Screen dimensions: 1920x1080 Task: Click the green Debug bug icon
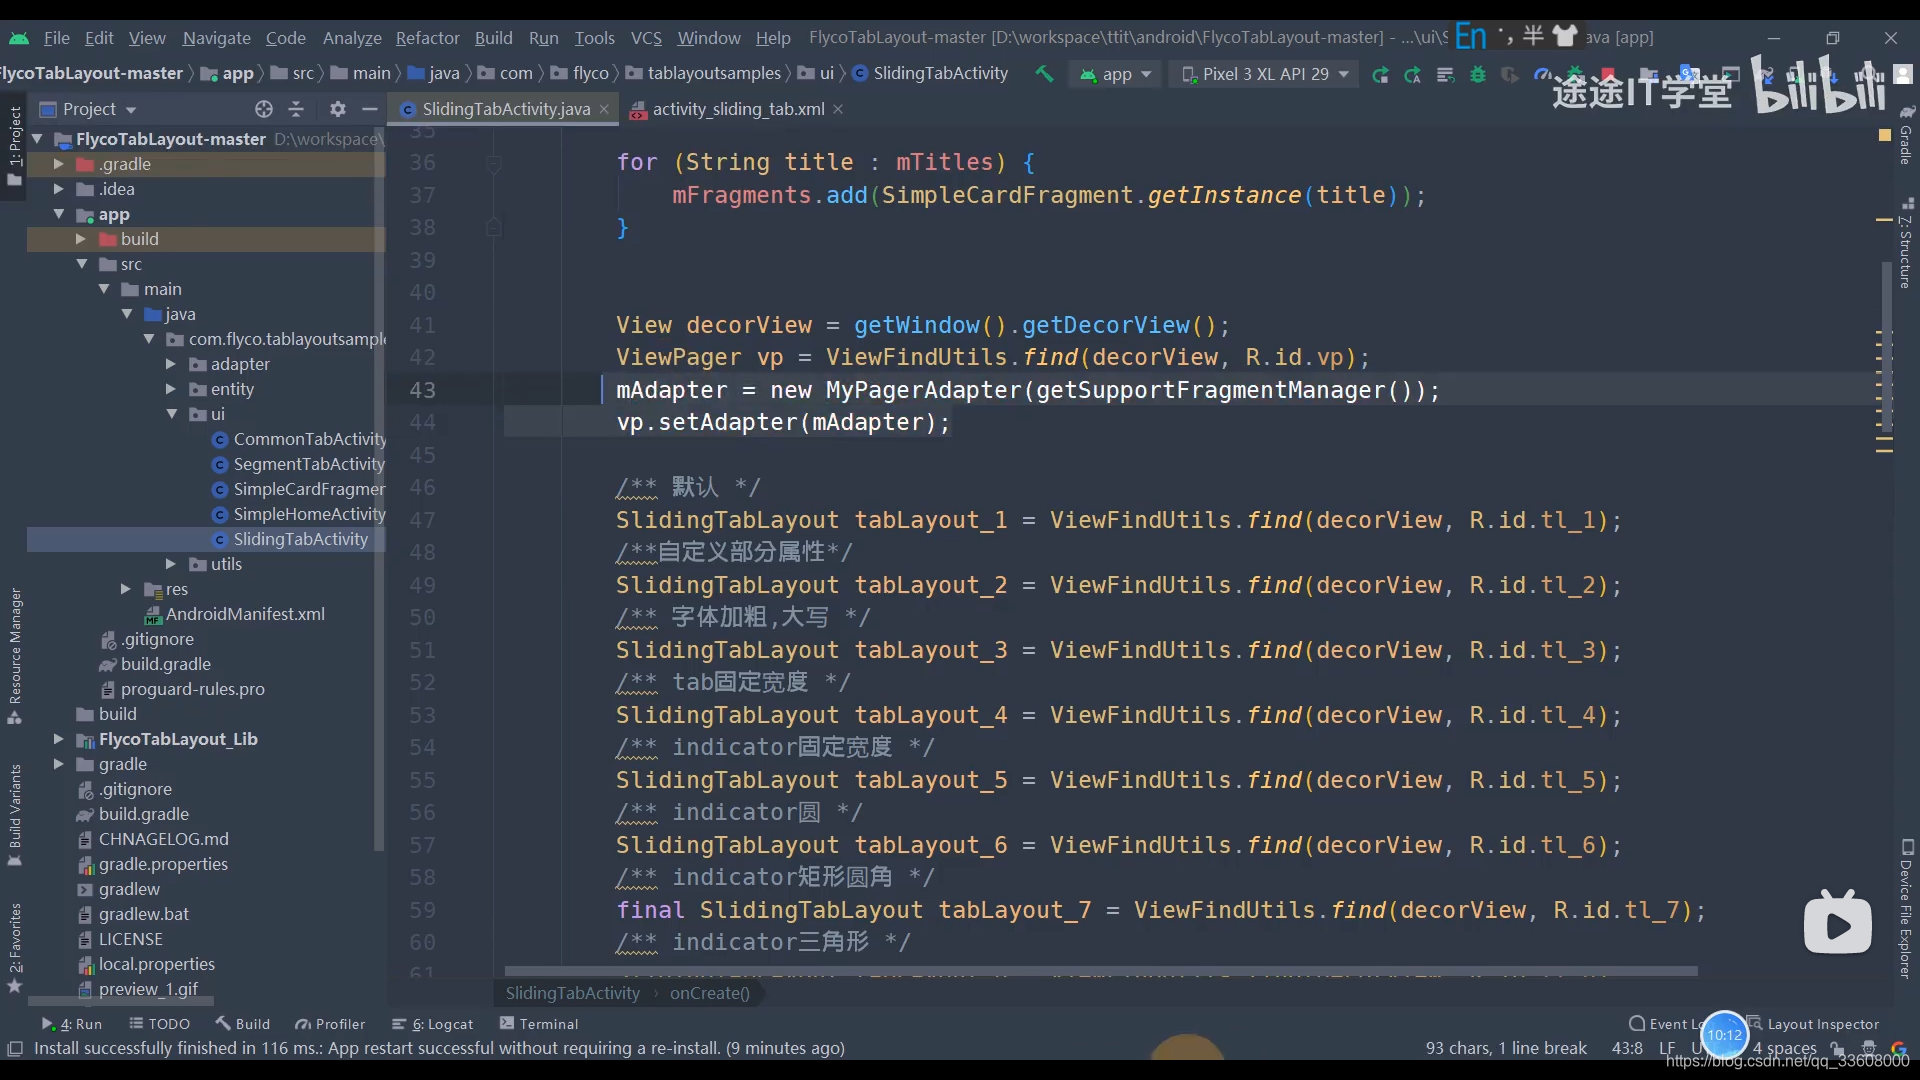coord(1477,75)
